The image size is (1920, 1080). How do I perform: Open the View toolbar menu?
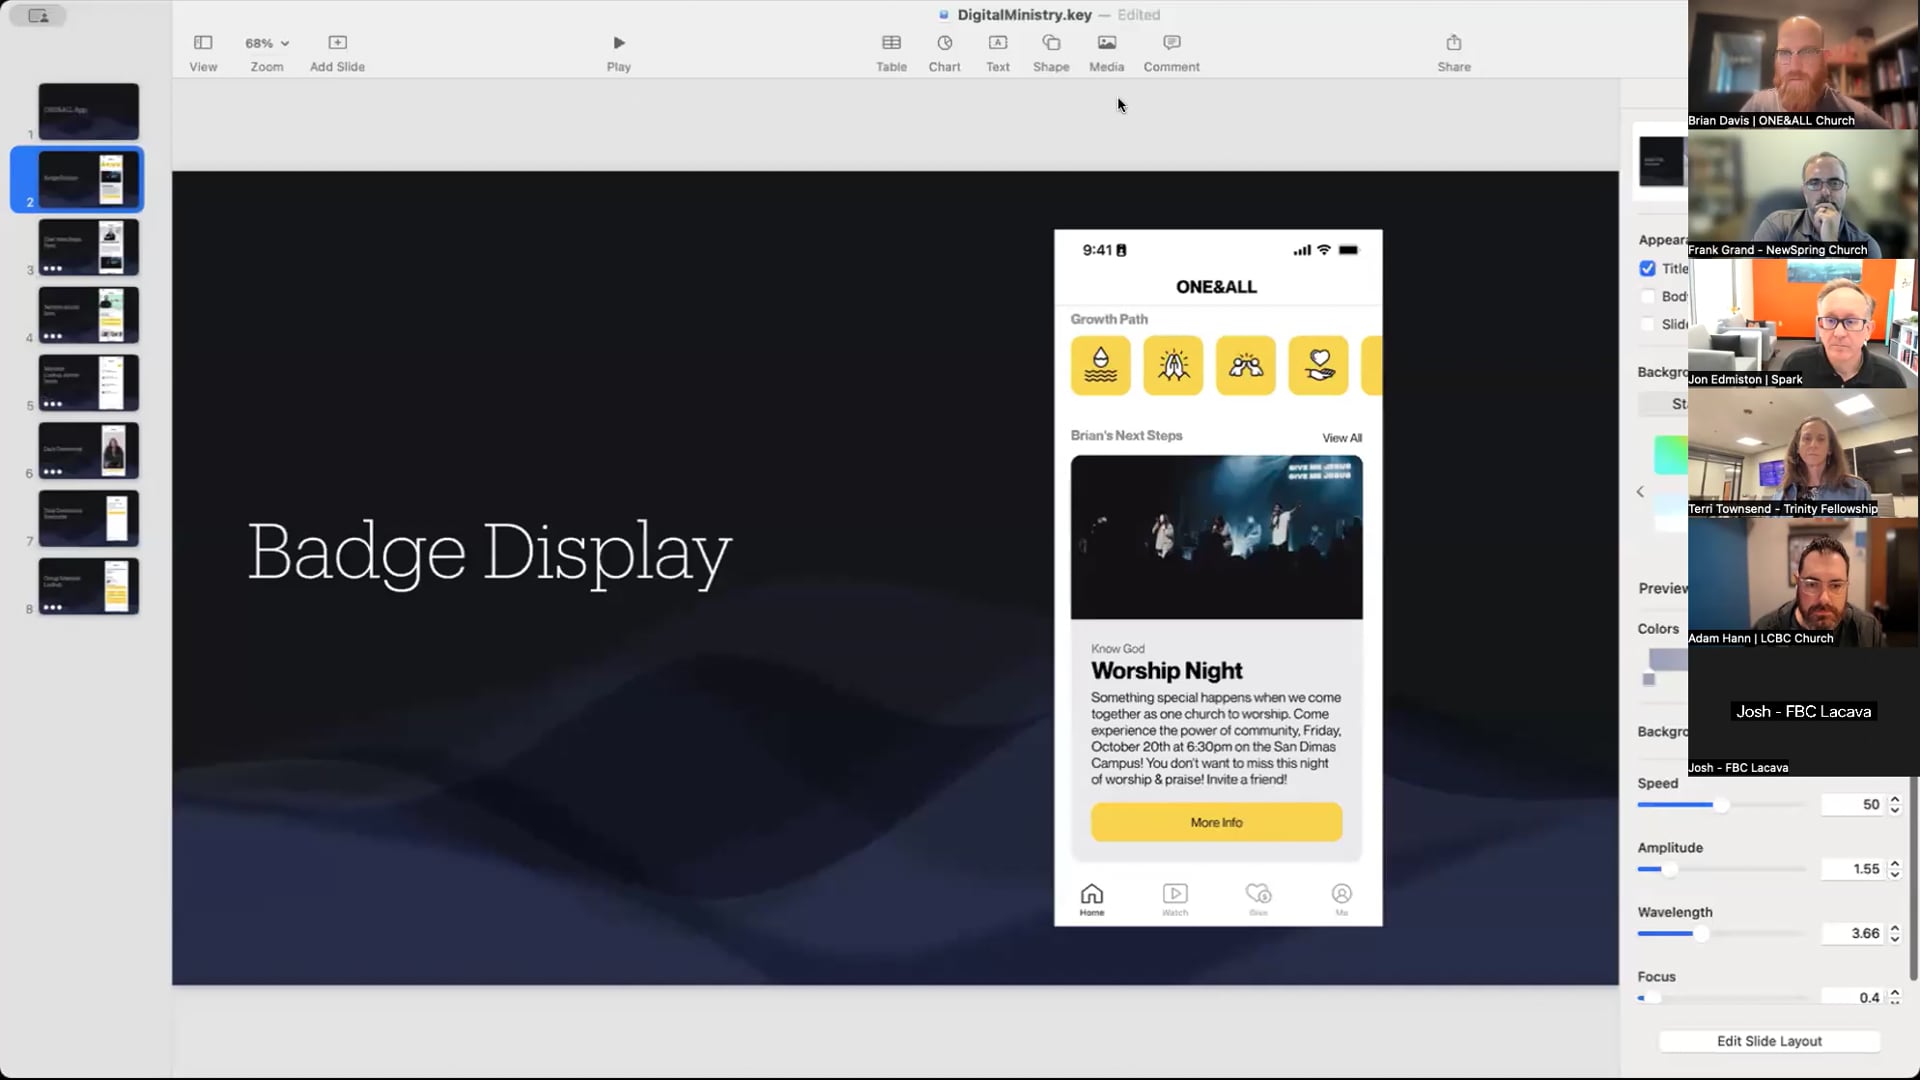(203, 53)
